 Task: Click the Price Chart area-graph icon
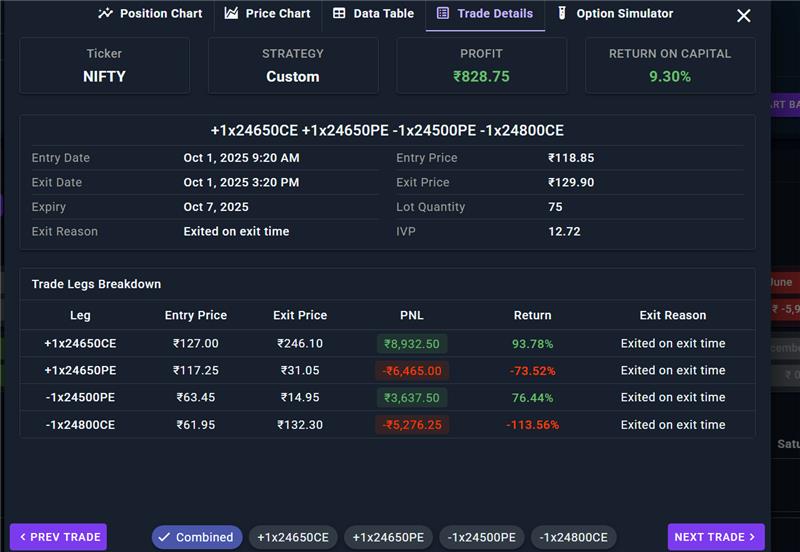coord(231,14)
